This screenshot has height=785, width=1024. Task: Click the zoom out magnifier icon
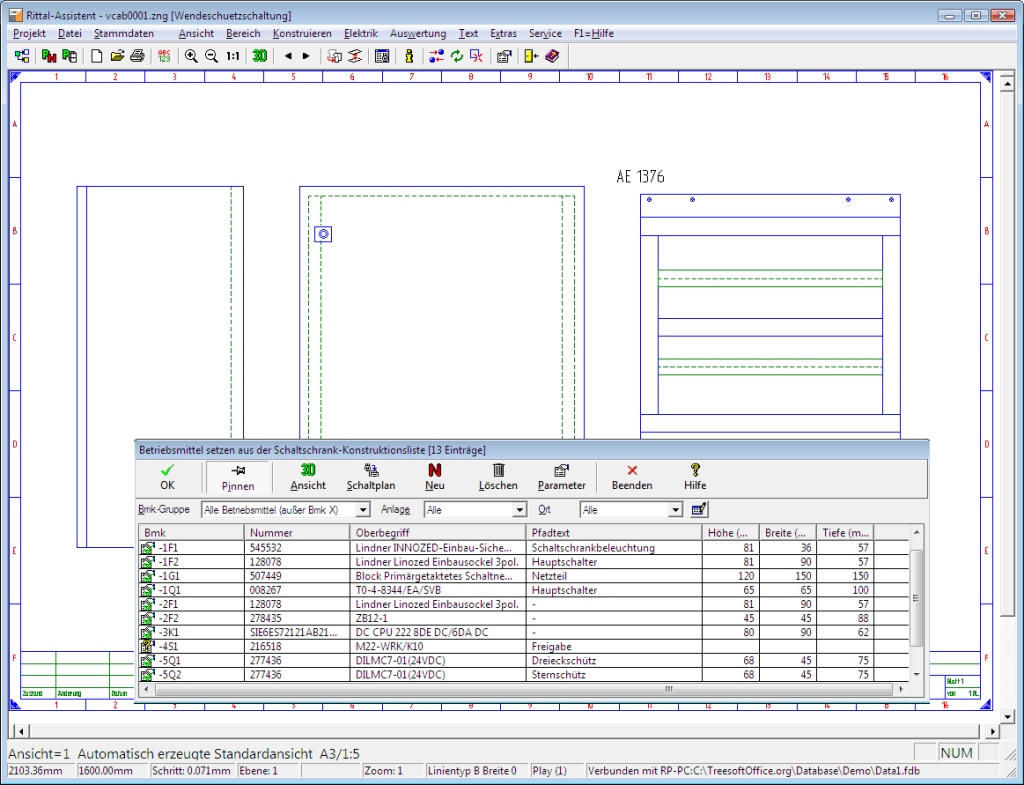tap(211, 57)
